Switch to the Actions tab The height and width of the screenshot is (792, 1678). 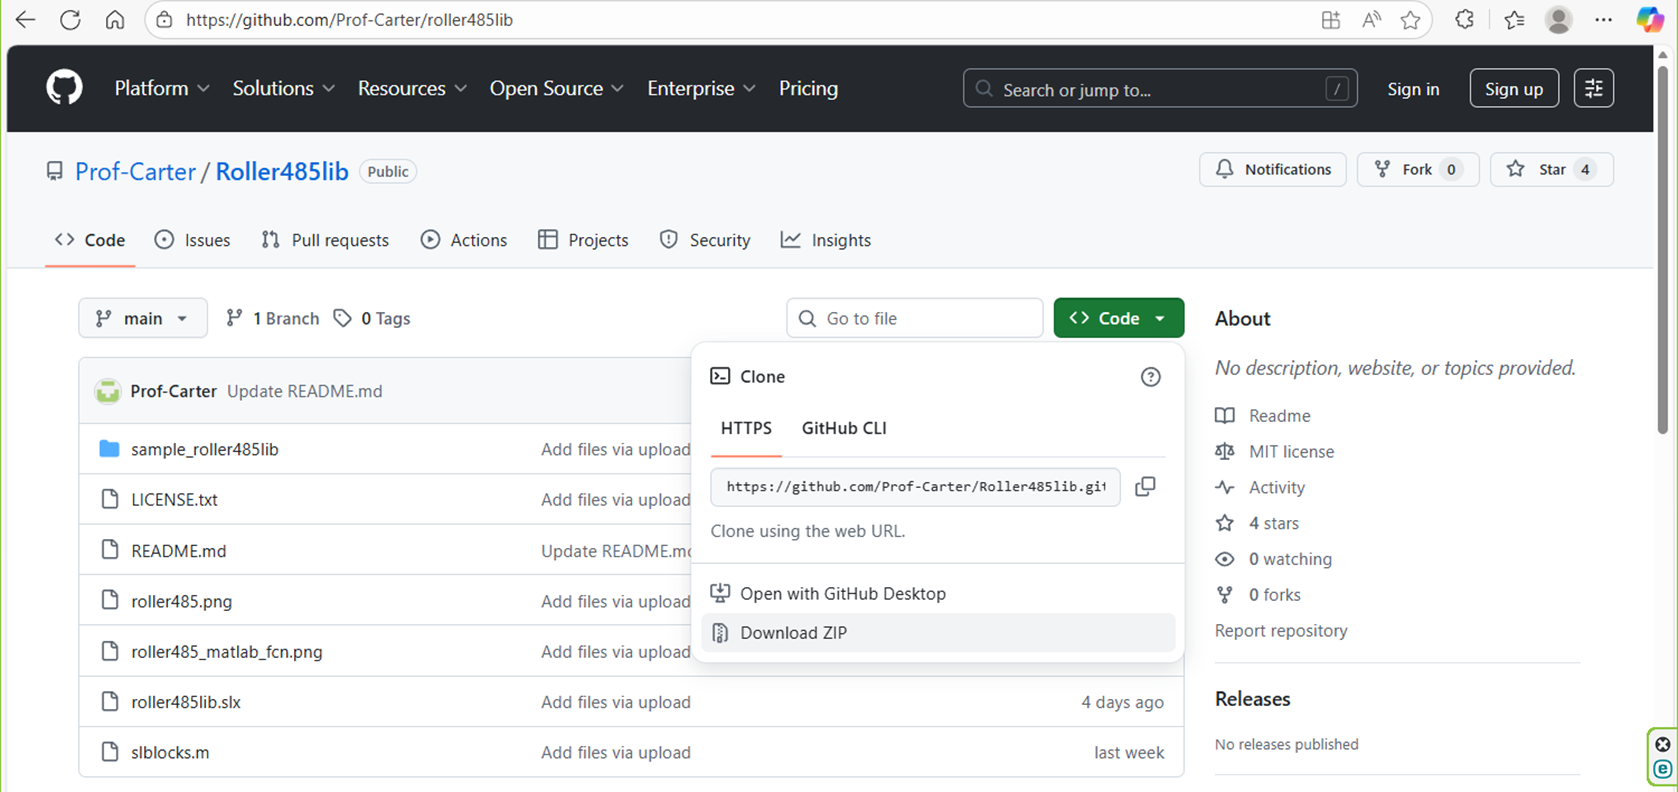pyautogui.click(x=464, y=240)
